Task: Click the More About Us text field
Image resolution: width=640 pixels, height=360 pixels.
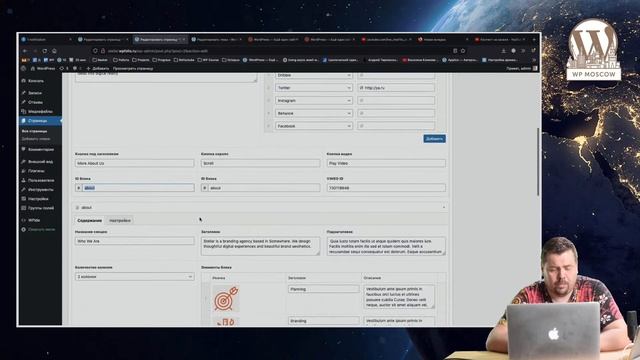Action: coord(134,163)
